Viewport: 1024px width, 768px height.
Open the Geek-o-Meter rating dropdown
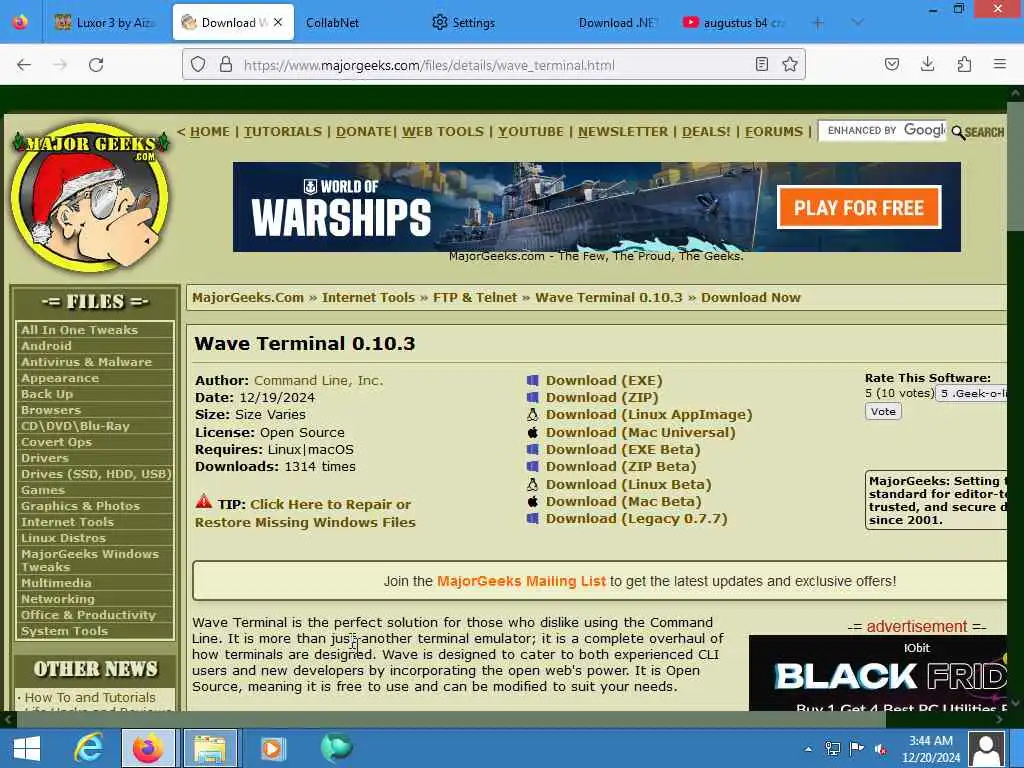[972, 393]
